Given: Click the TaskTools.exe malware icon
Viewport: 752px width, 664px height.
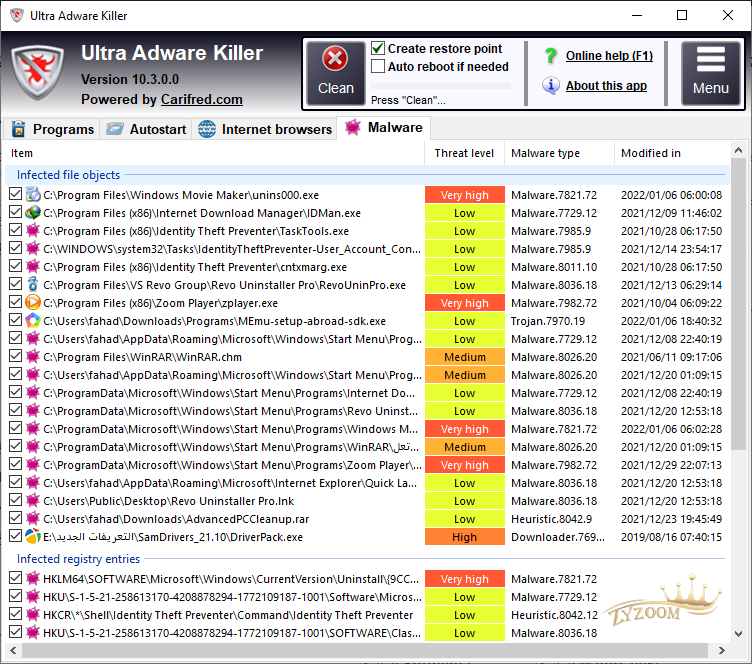Looking at the screenshot, I should [33, 231].
